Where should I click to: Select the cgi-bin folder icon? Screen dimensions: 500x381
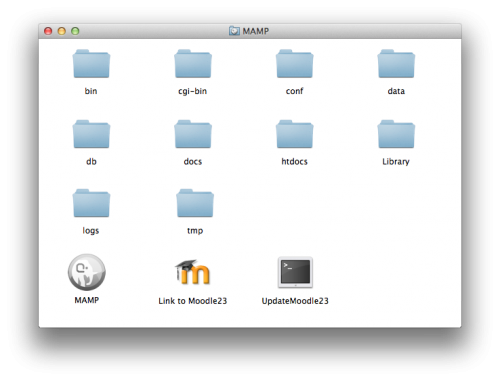coord(193,64)
